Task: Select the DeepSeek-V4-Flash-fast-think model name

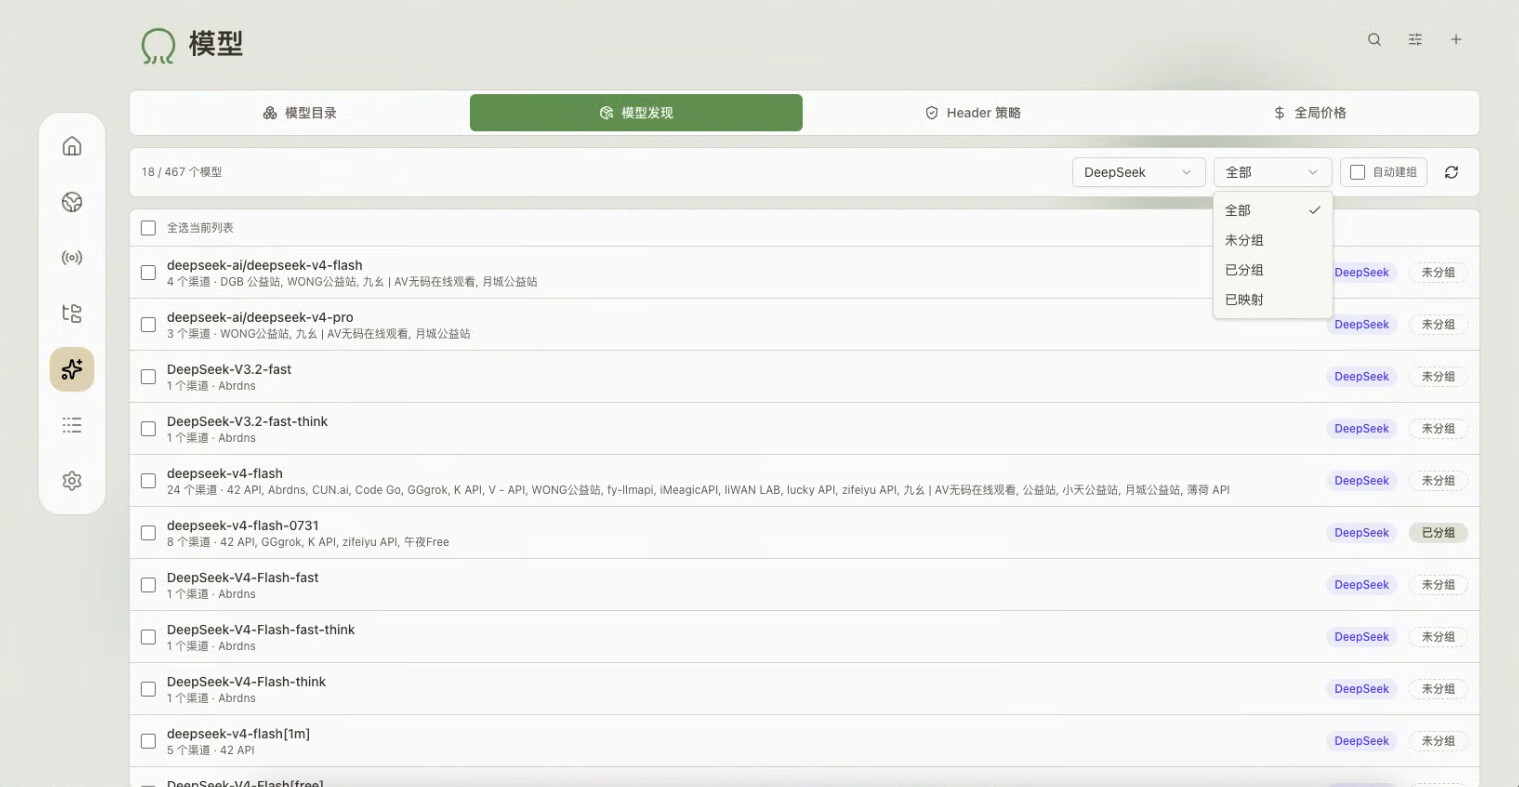Action: pos(261,629)
